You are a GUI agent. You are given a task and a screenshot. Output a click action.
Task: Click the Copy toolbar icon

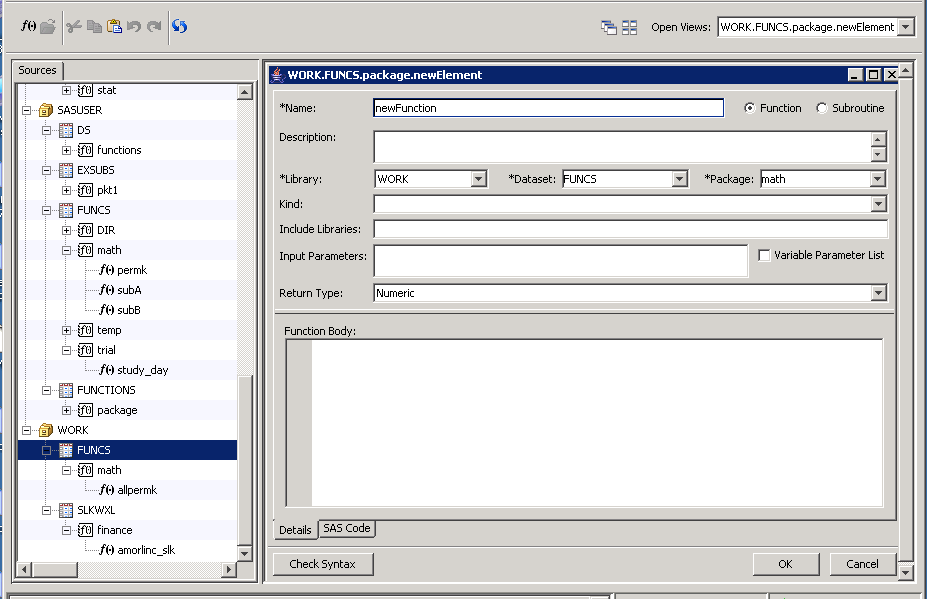tap(93, 26)
